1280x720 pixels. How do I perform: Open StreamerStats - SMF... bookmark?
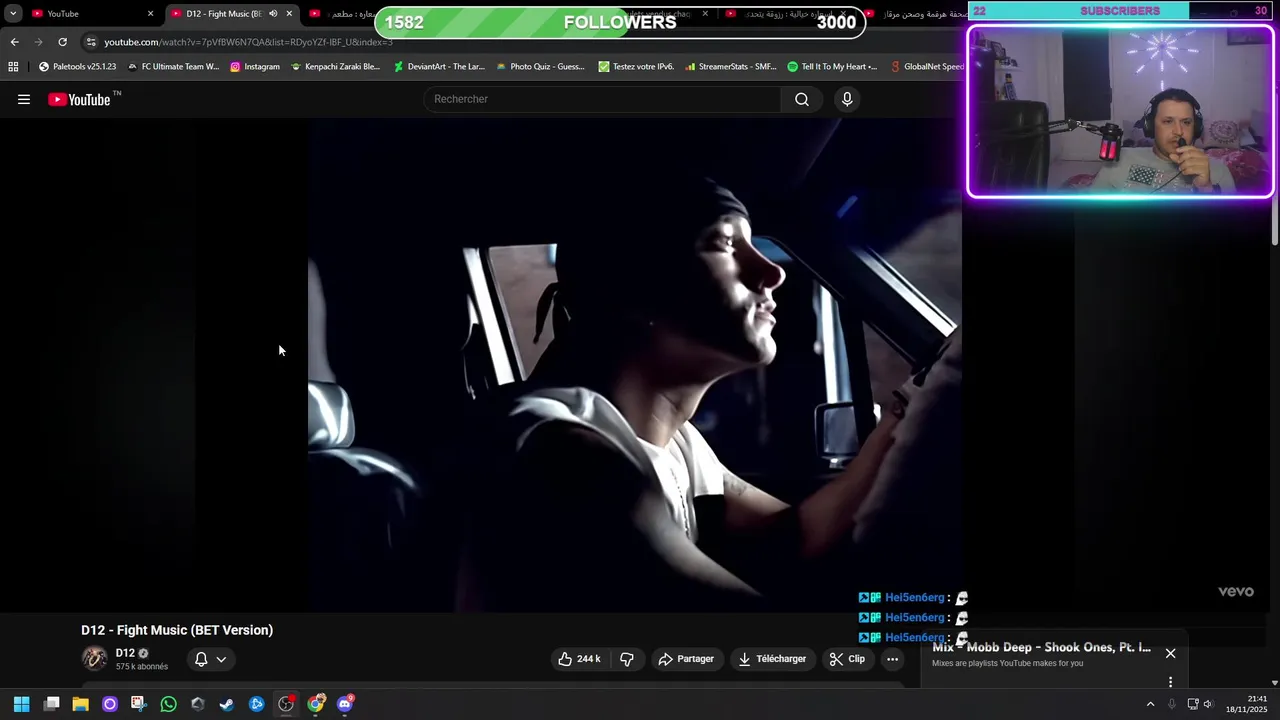coord(731,67)
